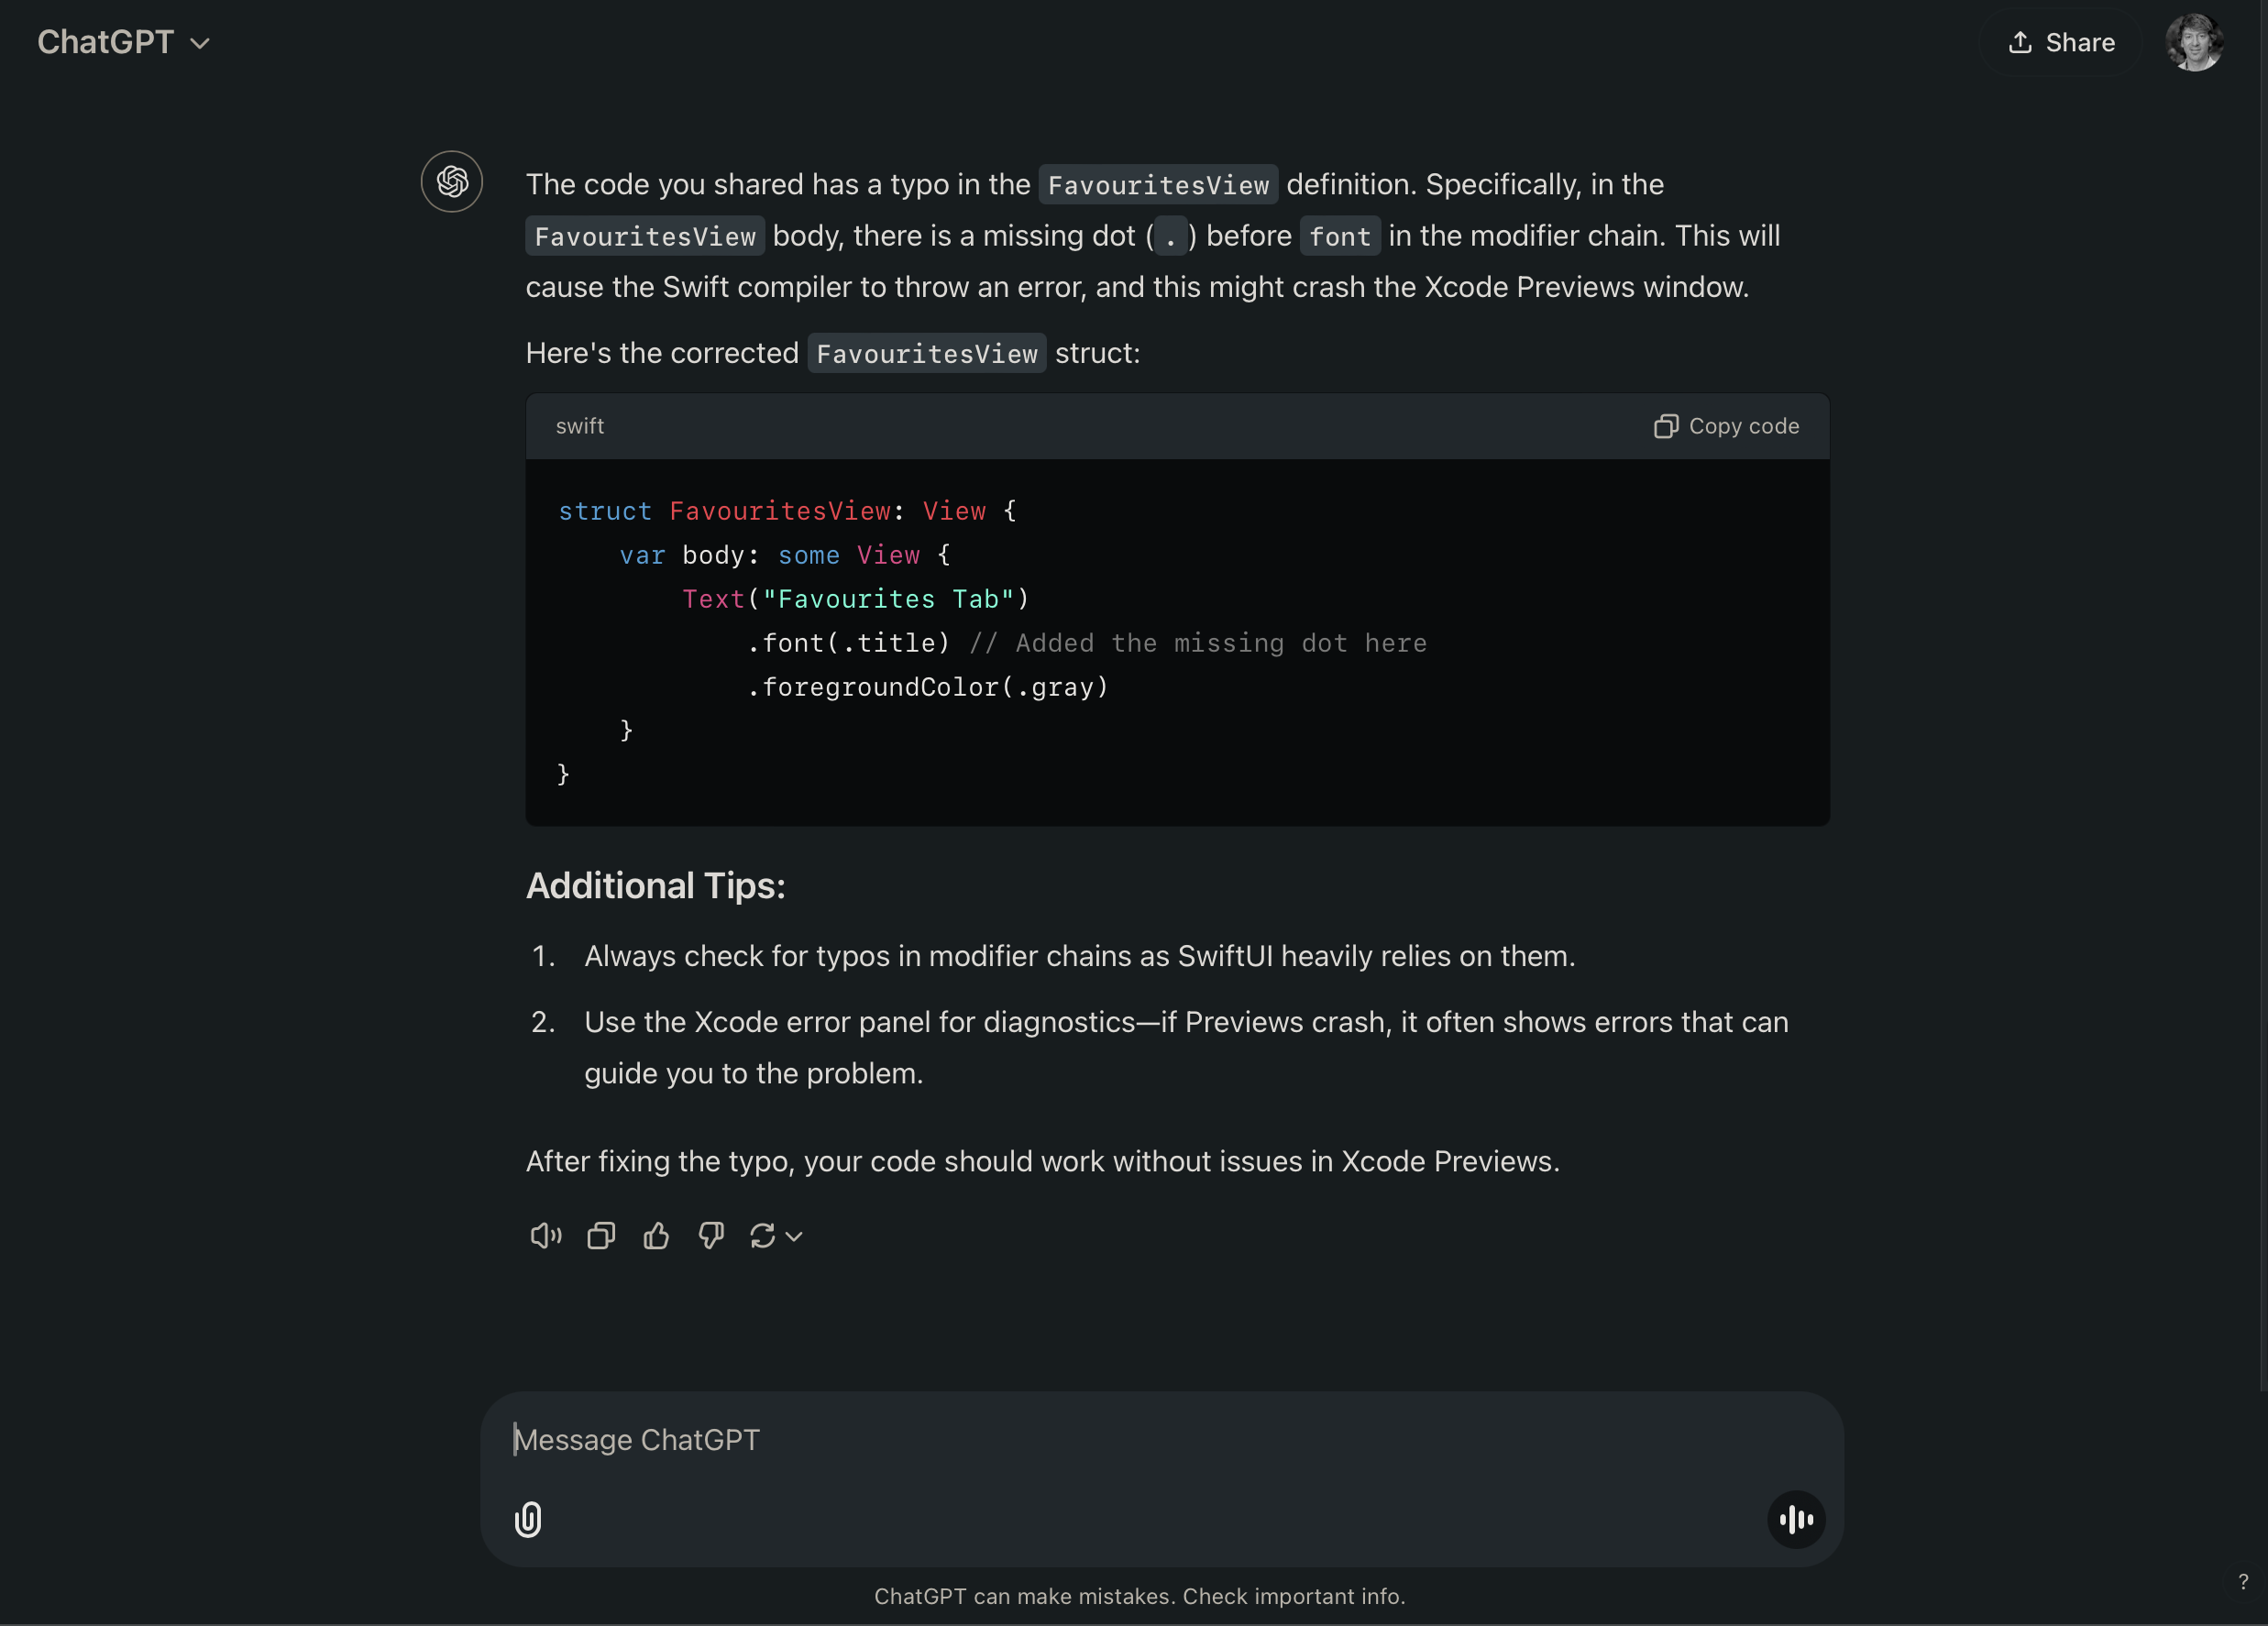Give the response a thumbs down
2268x1626 pixels.
click(711, 1236)
